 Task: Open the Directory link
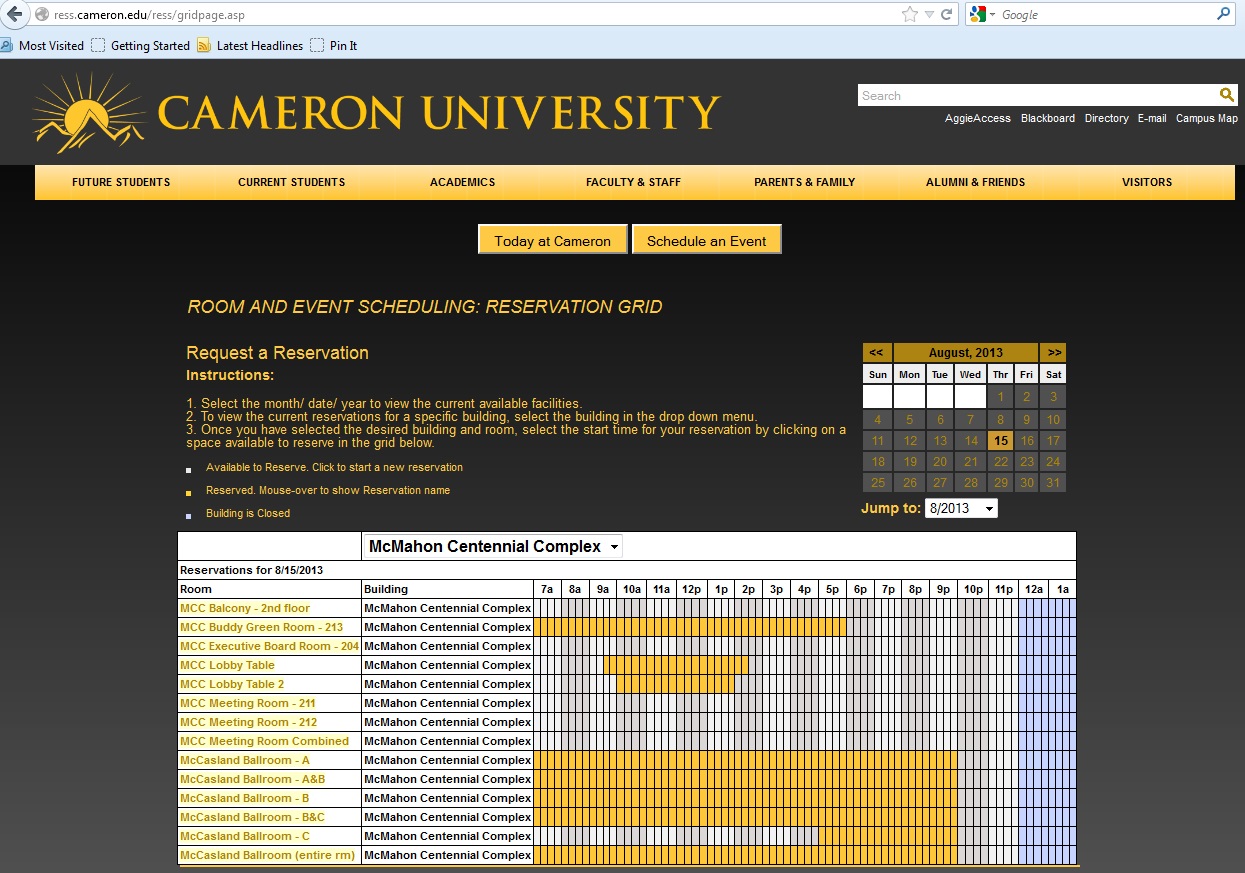click(1107, 118)
